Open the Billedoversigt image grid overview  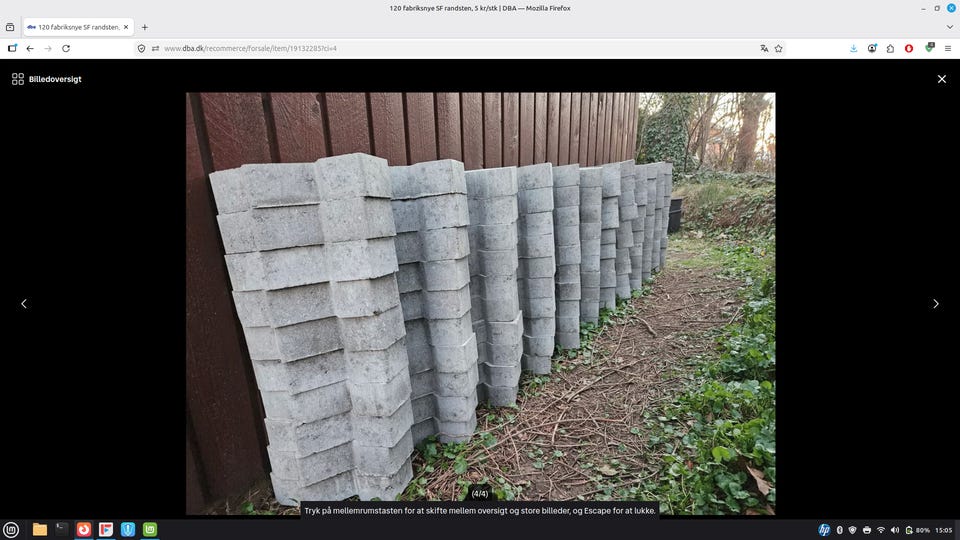[x=47, y=79]
